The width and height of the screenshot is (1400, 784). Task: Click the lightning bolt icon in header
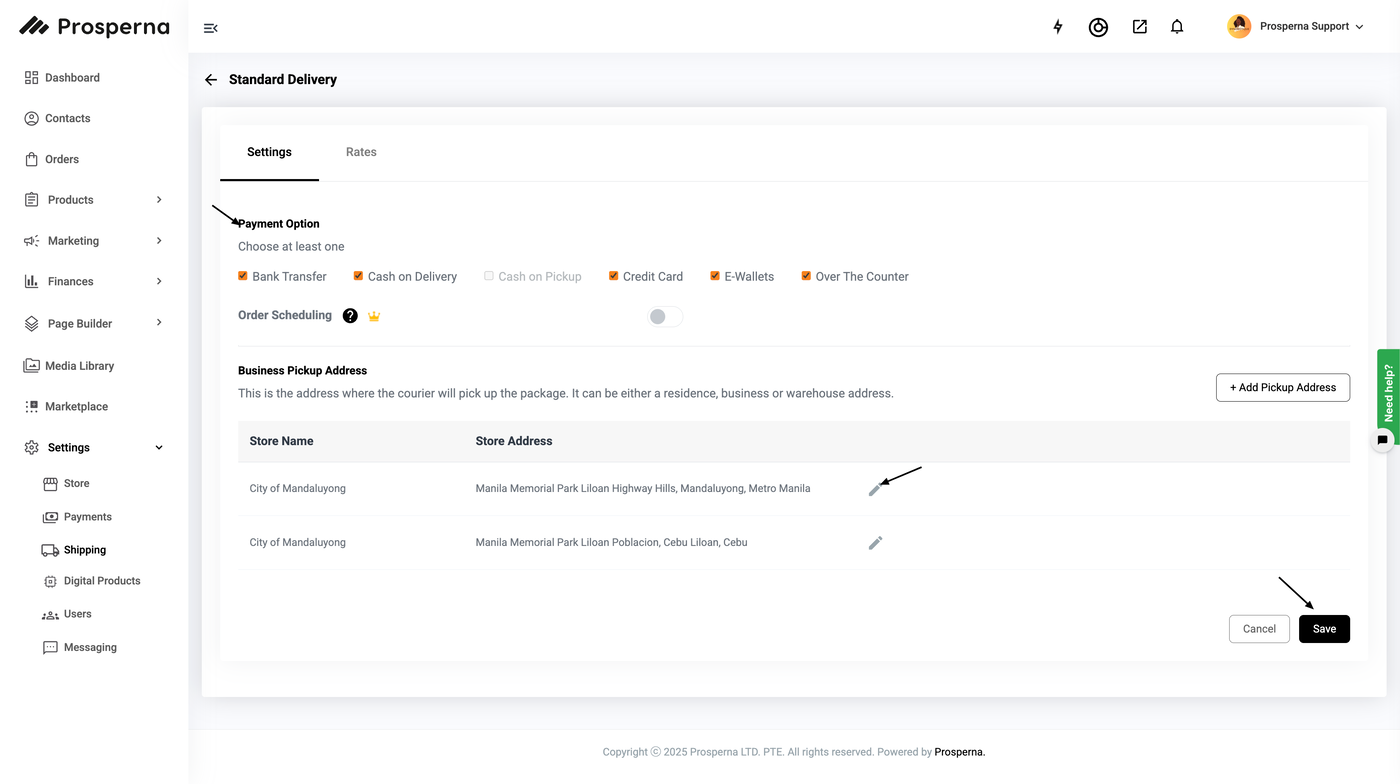[x=1058, y=27]
